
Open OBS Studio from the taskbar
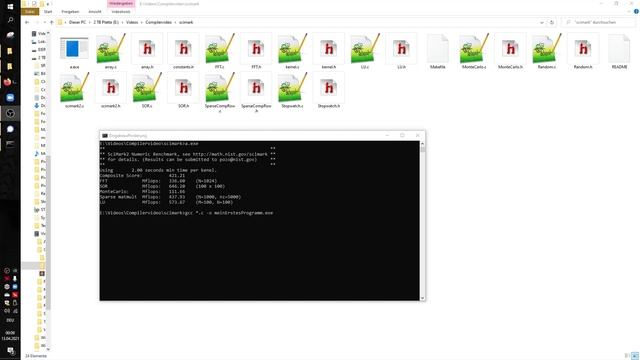click(10, 113)
